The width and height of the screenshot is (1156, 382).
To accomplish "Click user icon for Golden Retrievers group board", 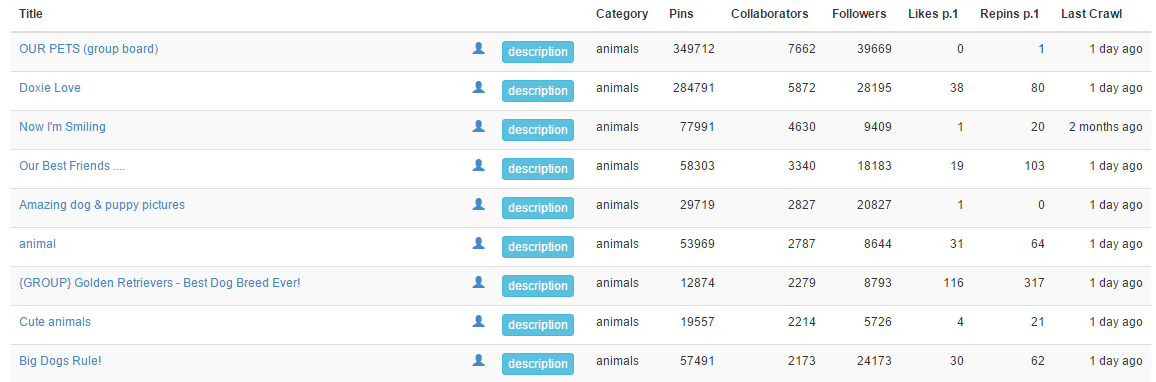I will pos(478,282).
